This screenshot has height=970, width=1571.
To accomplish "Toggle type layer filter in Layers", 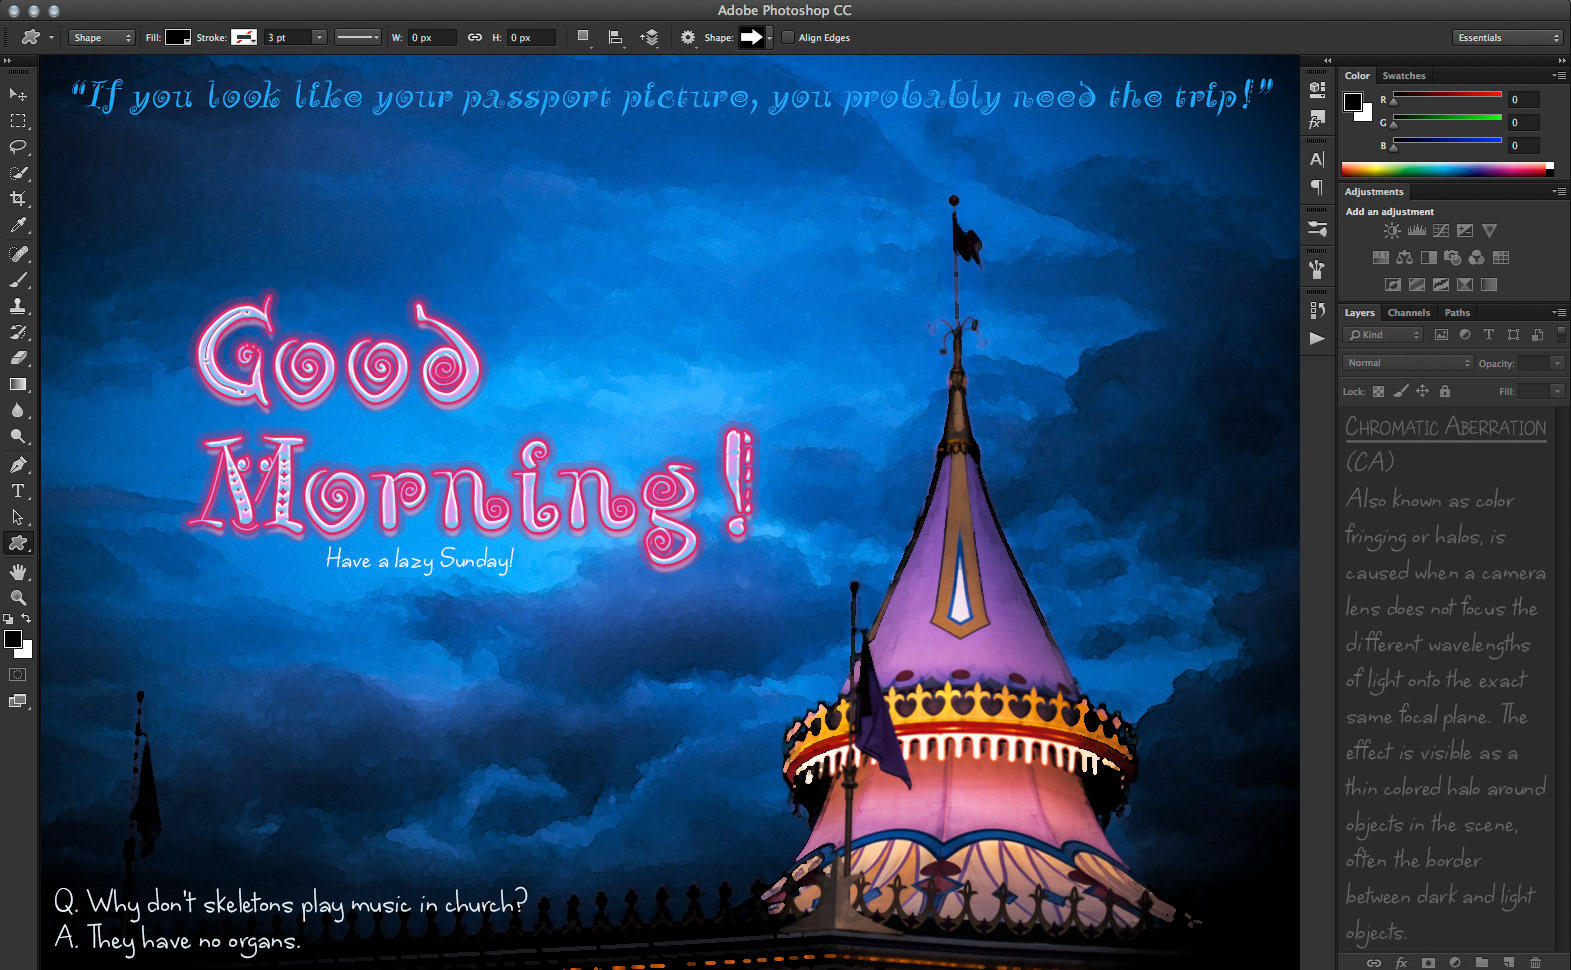I will coord(1489,335).
